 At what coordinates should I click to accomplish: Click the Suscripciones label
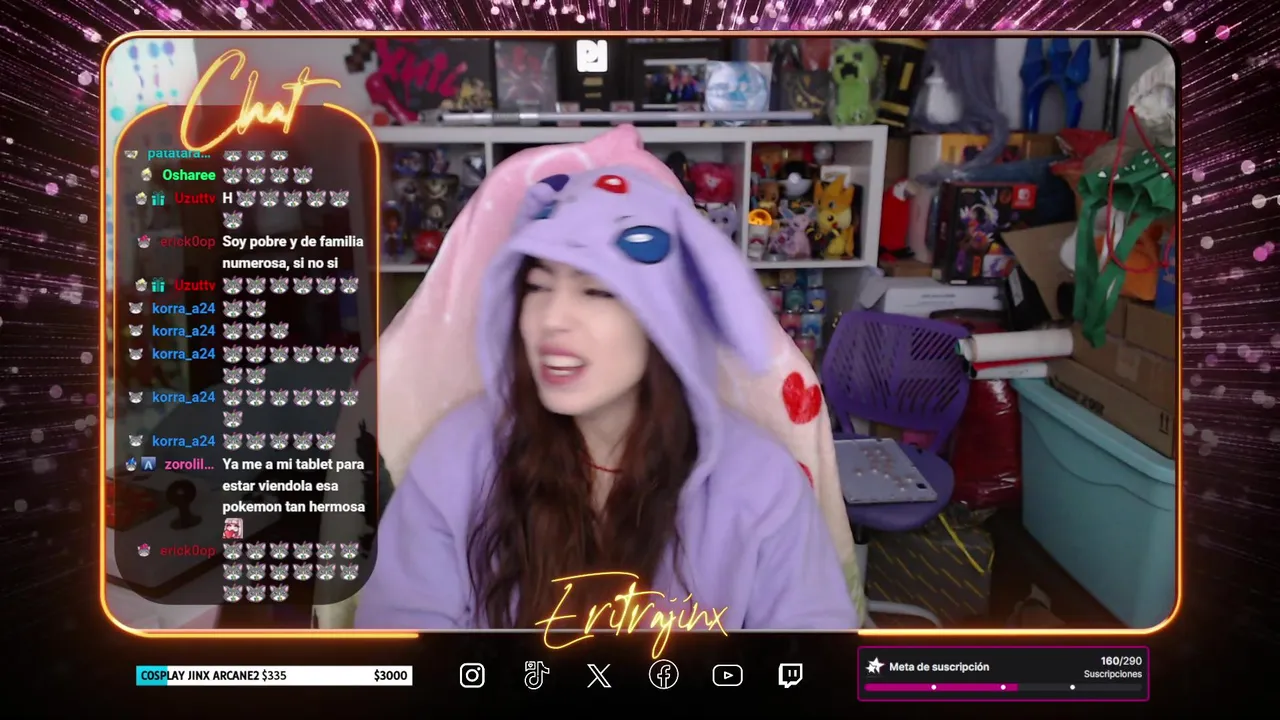[x=1113, y=674]
